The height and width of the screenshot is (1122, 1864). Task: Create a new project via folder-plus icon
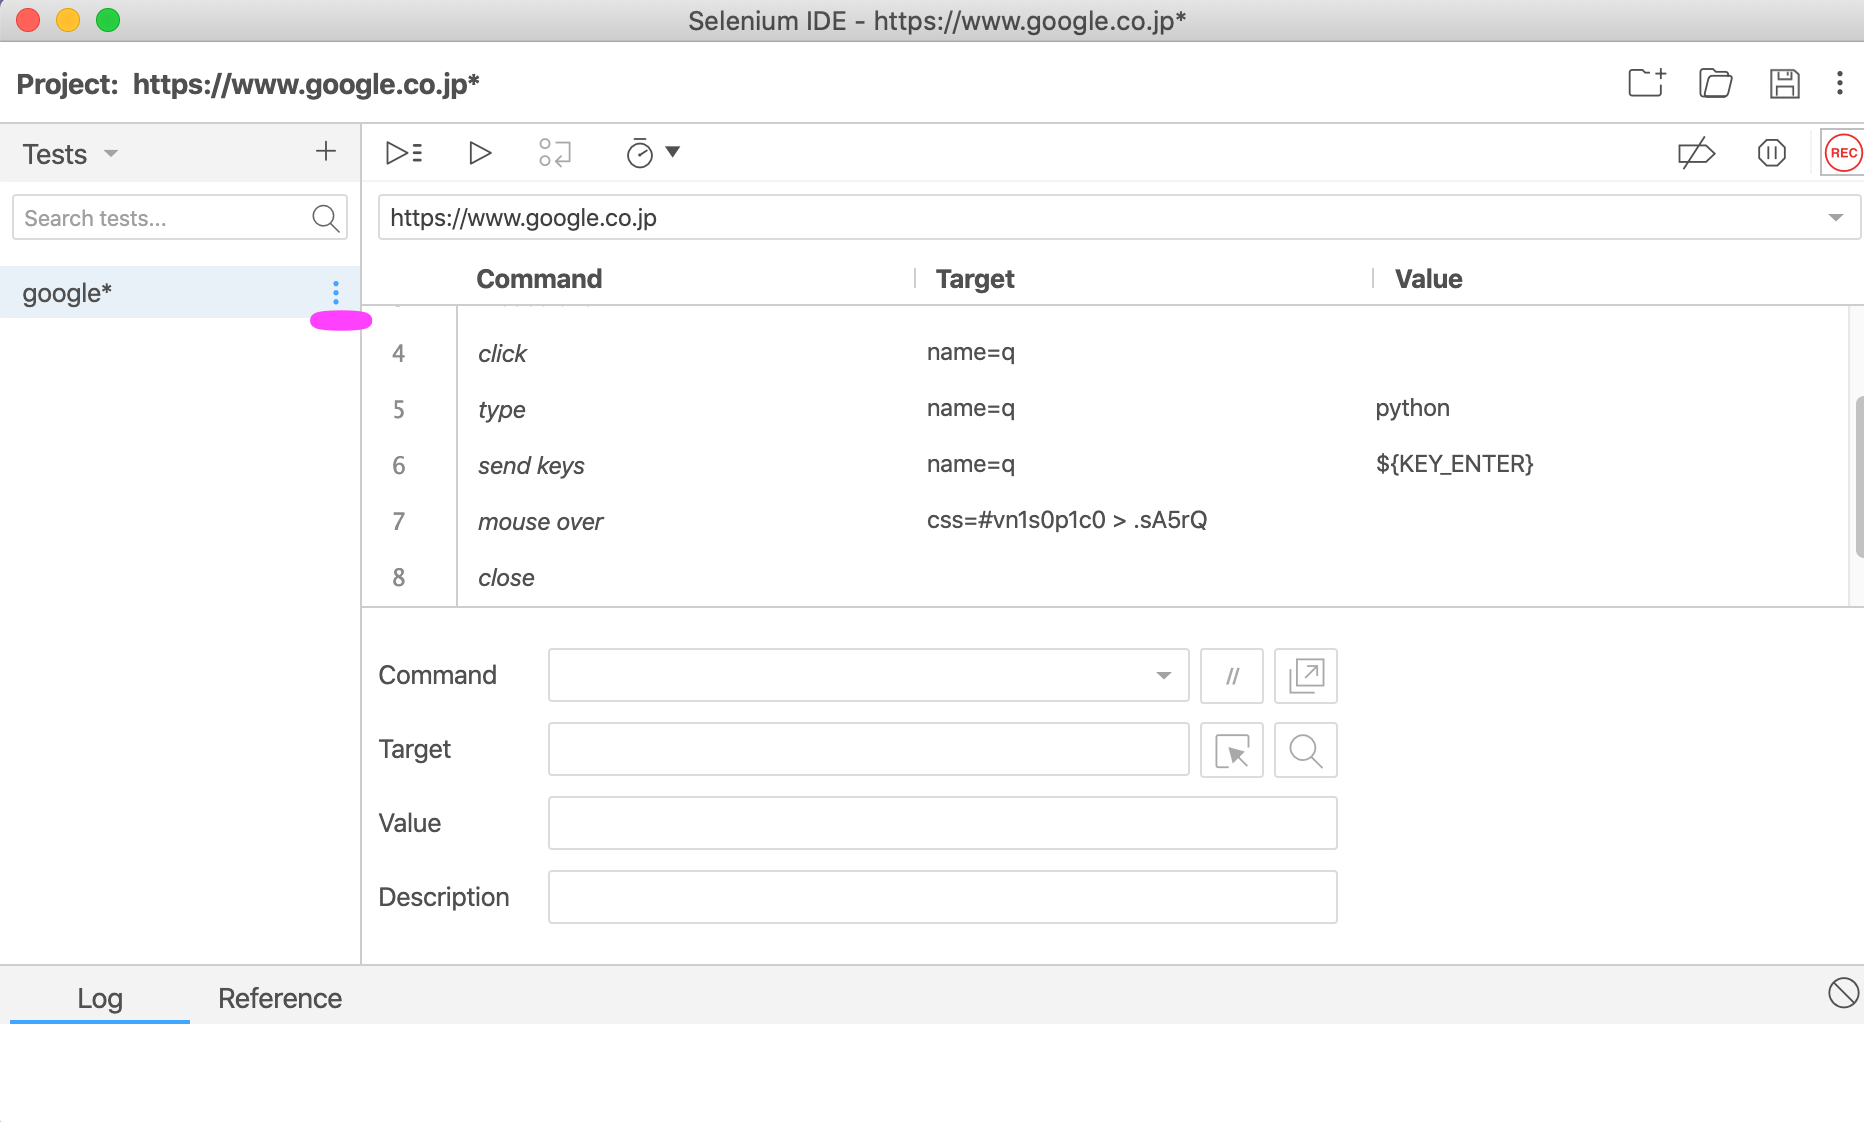(1646, 83)
